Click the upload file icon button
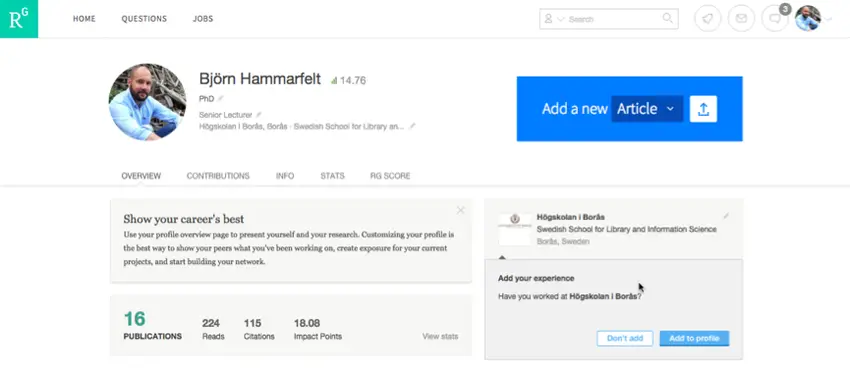 [703, 109]
